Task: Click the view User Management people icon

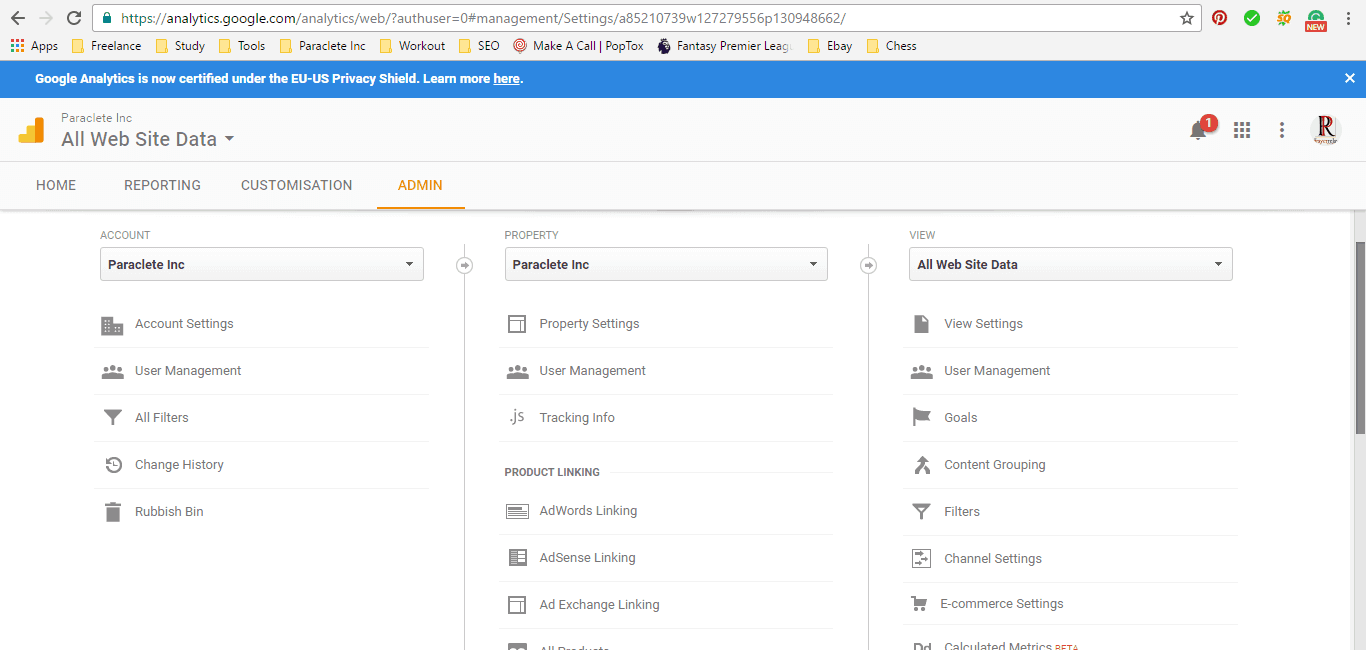Action: (x=922, y=371)
